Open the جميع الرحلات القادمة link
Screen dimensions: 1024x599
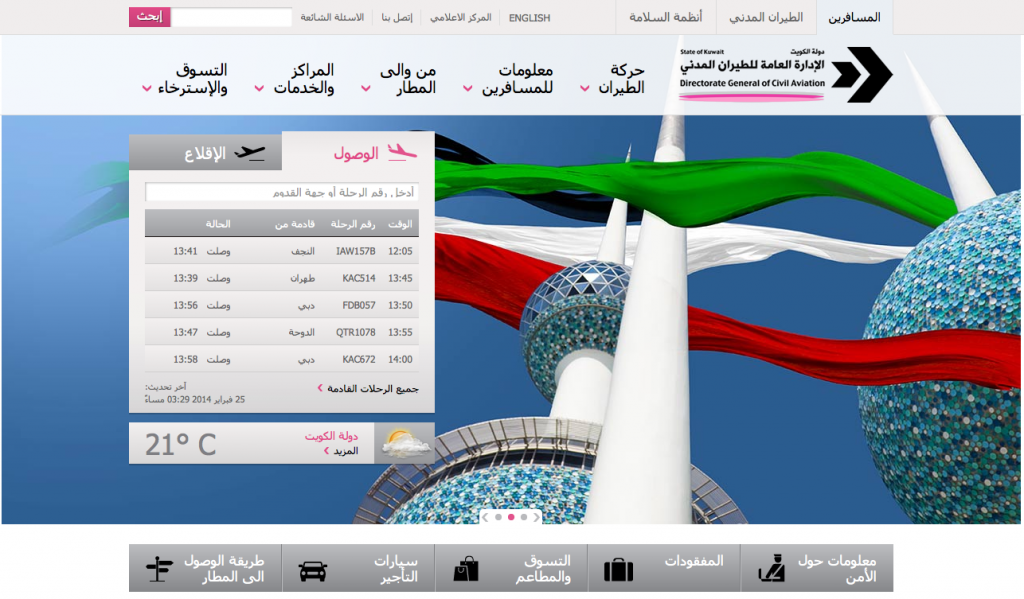(x=372, y=388)
